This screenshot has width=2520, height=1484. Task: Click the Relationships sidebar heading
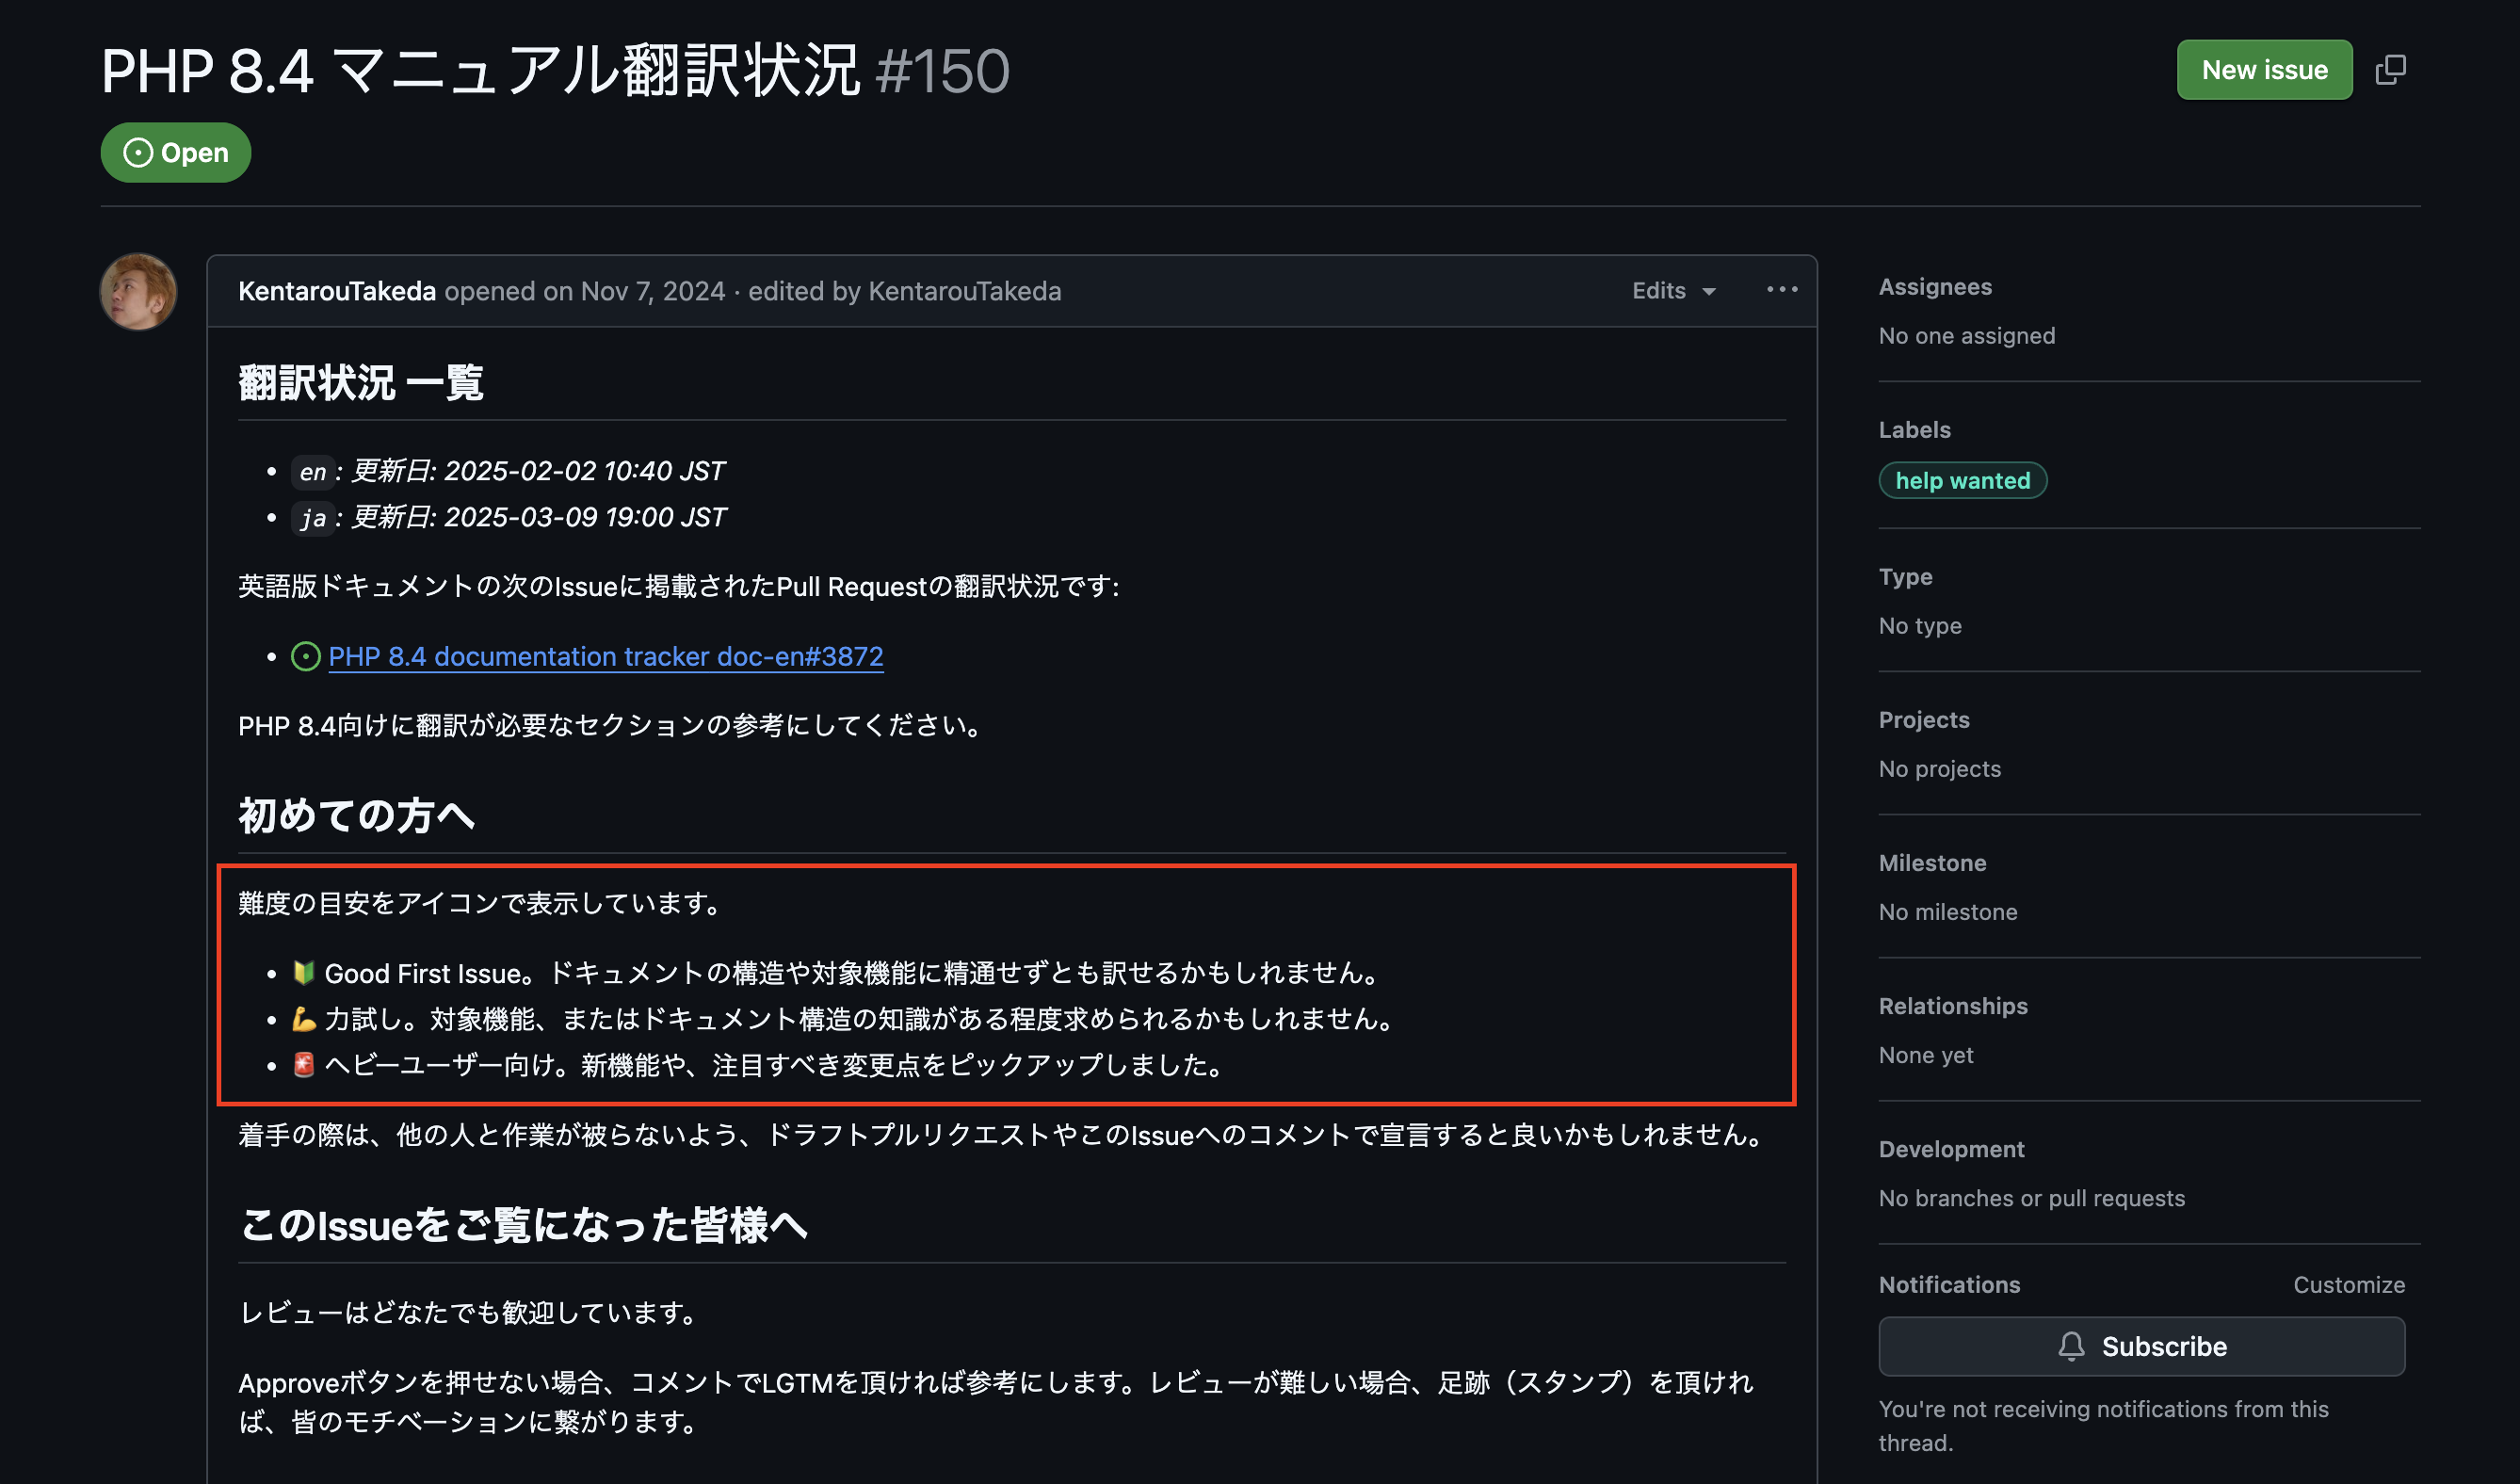click(1953, 1006)
